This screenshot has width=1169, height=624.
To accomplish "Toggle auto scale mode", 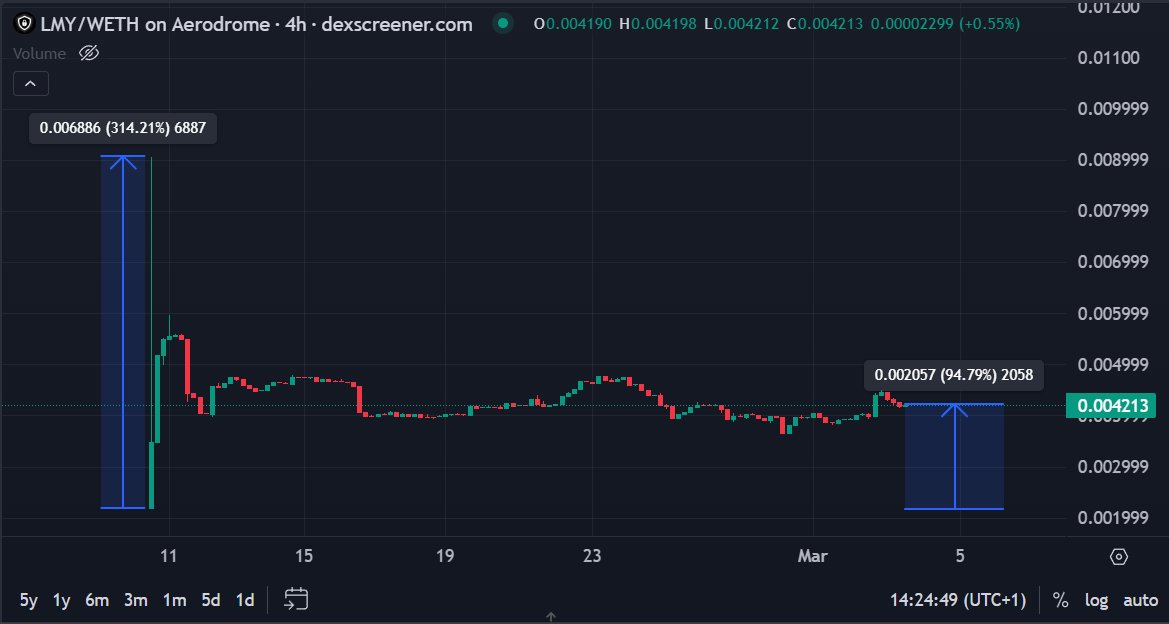I will click(1140, 599).
